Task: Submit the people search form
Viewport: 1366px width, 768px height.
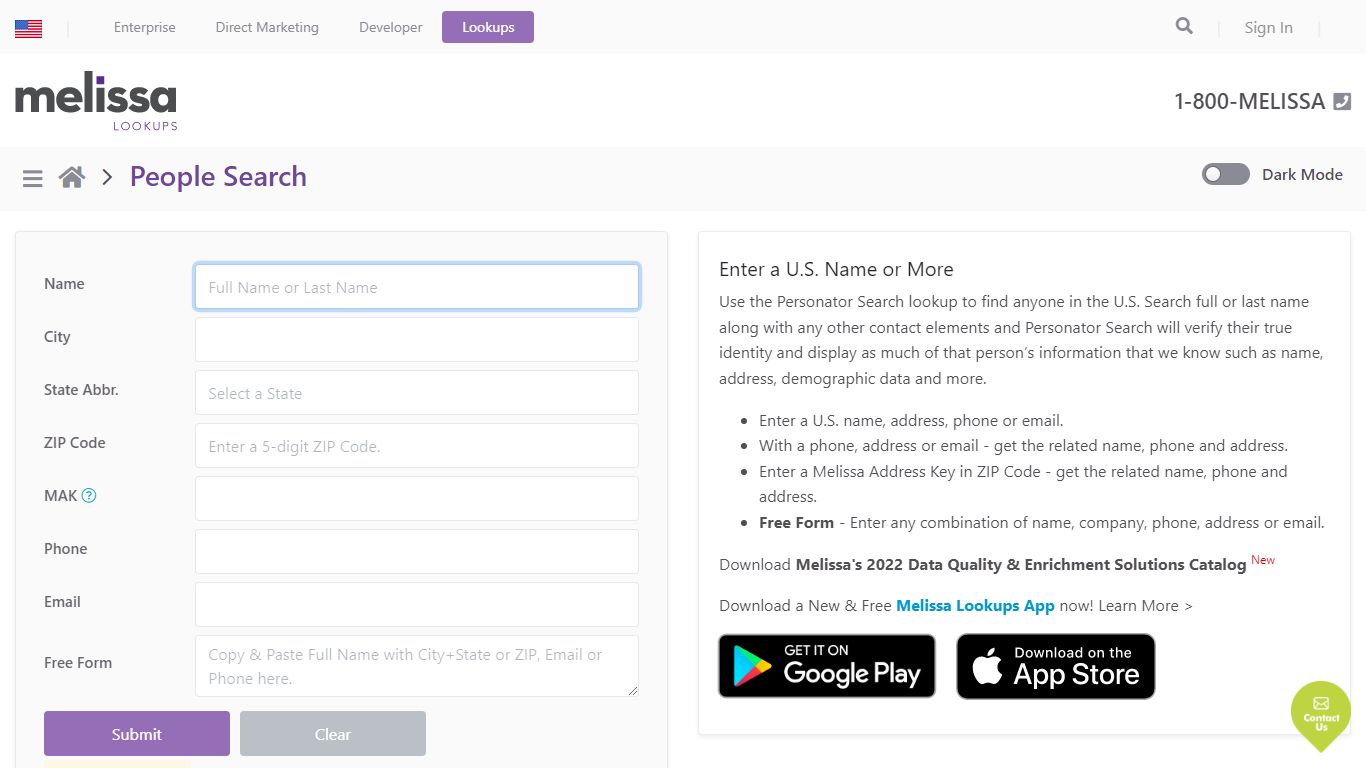Action: point(137,734)
